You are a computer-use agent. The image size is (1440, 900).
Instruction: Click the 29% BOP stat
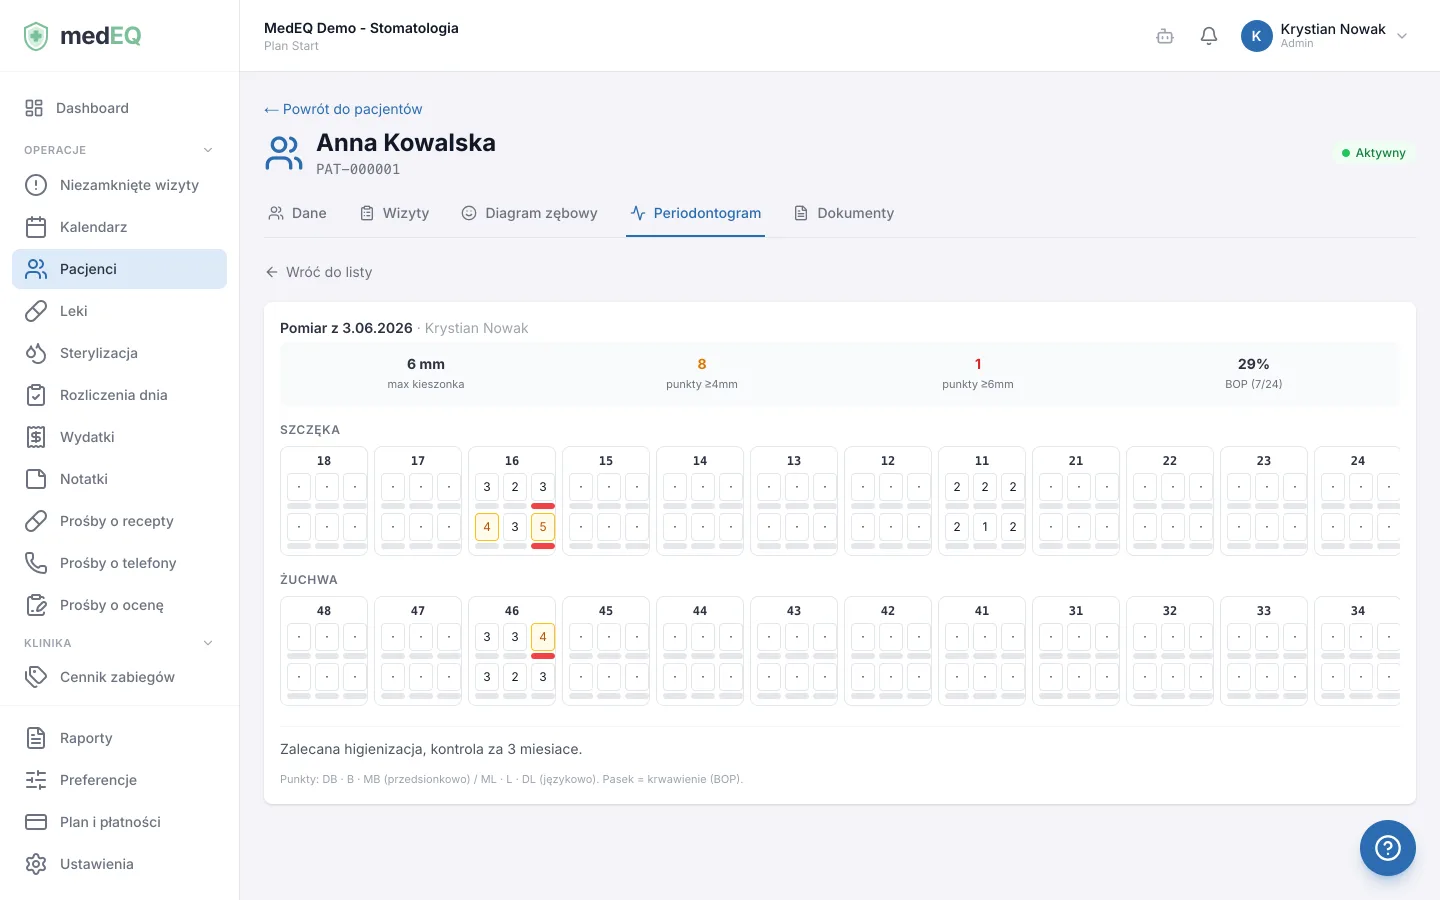(1254, 373)
